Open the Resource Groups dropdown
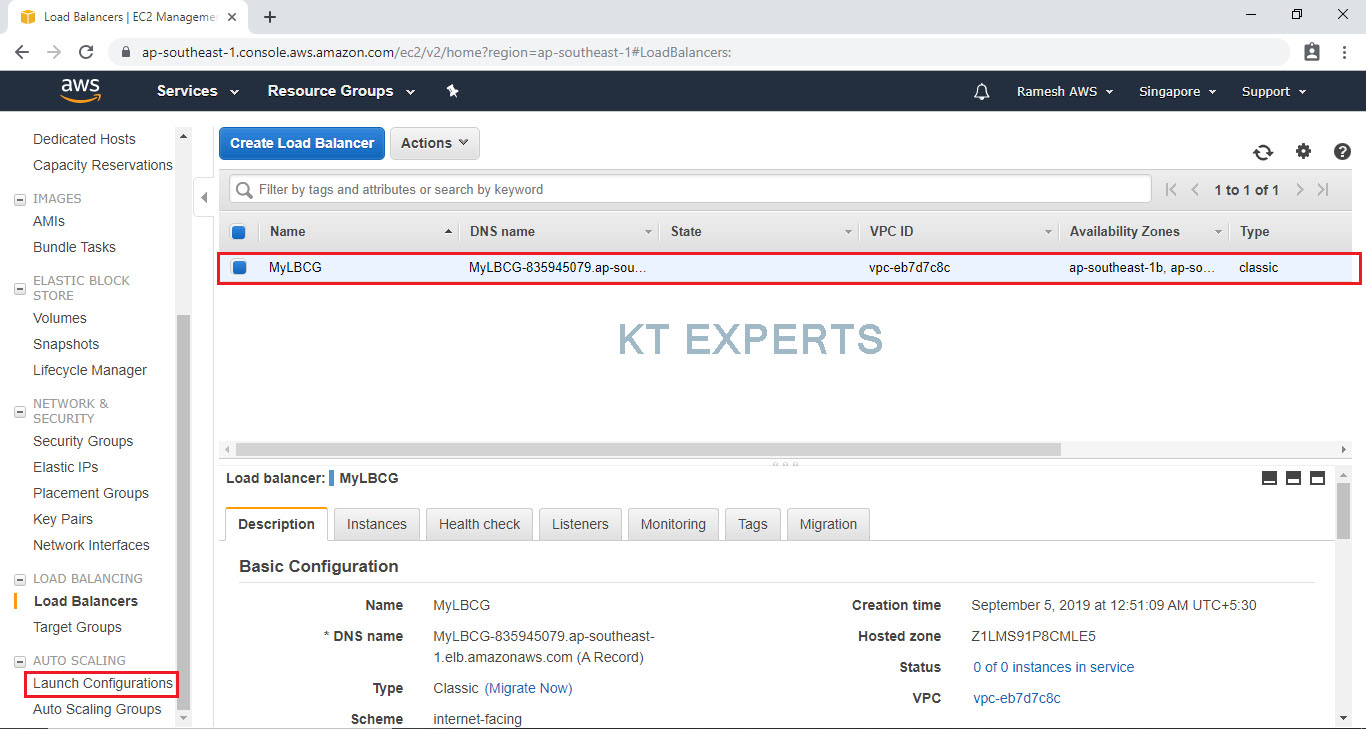The image size is (1366, 729). pos(341,91)
